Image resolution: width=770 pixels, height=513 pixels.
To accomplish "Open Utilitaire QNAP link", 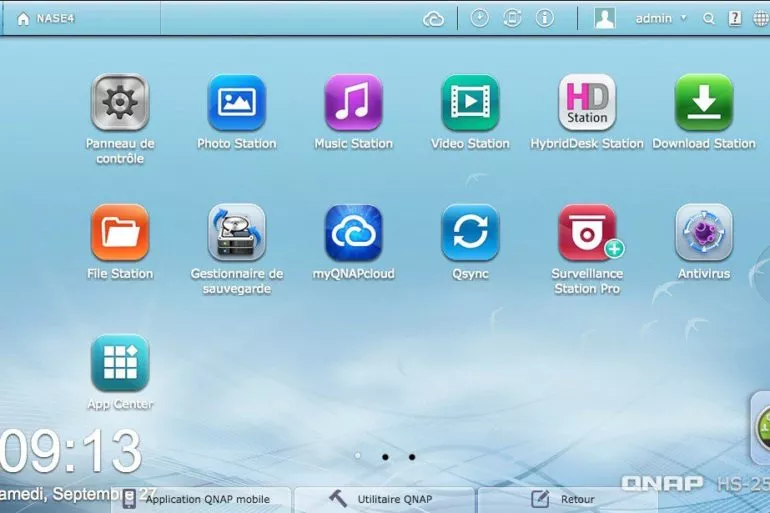I will (x=385, y=499).
